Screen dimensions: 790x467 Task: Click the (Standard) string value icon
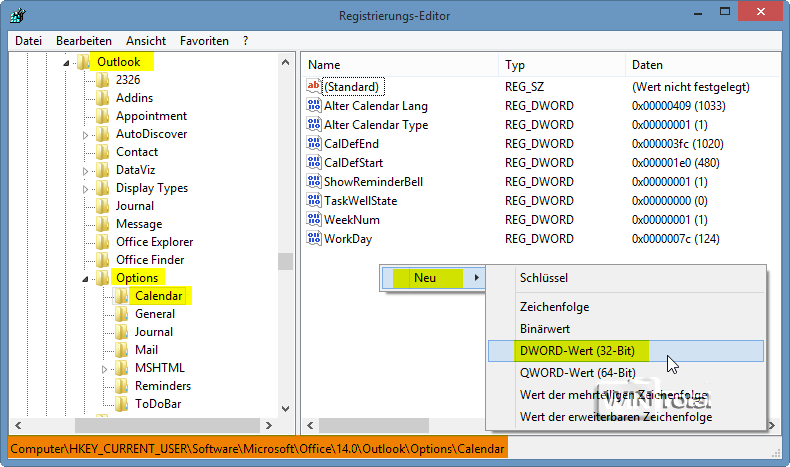click(x=313, y=86)
